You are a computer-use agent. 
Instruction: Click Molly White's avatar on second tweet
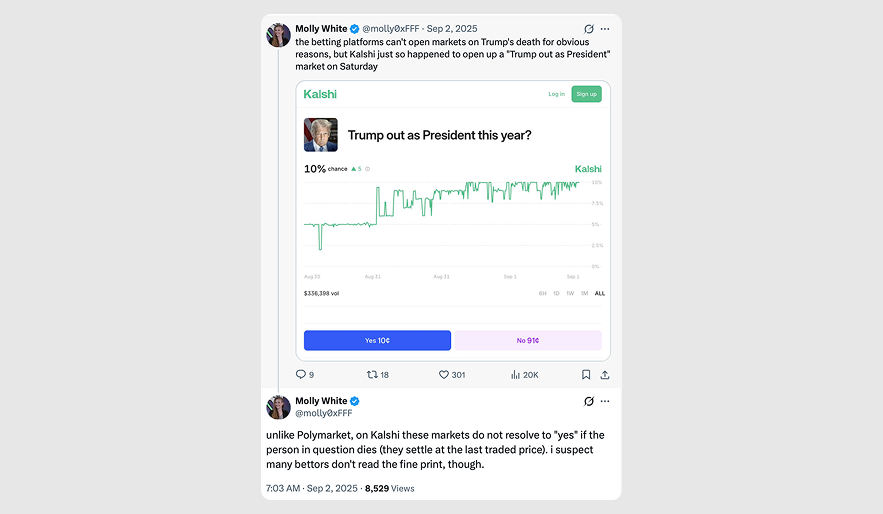click(x=278, y=407)
